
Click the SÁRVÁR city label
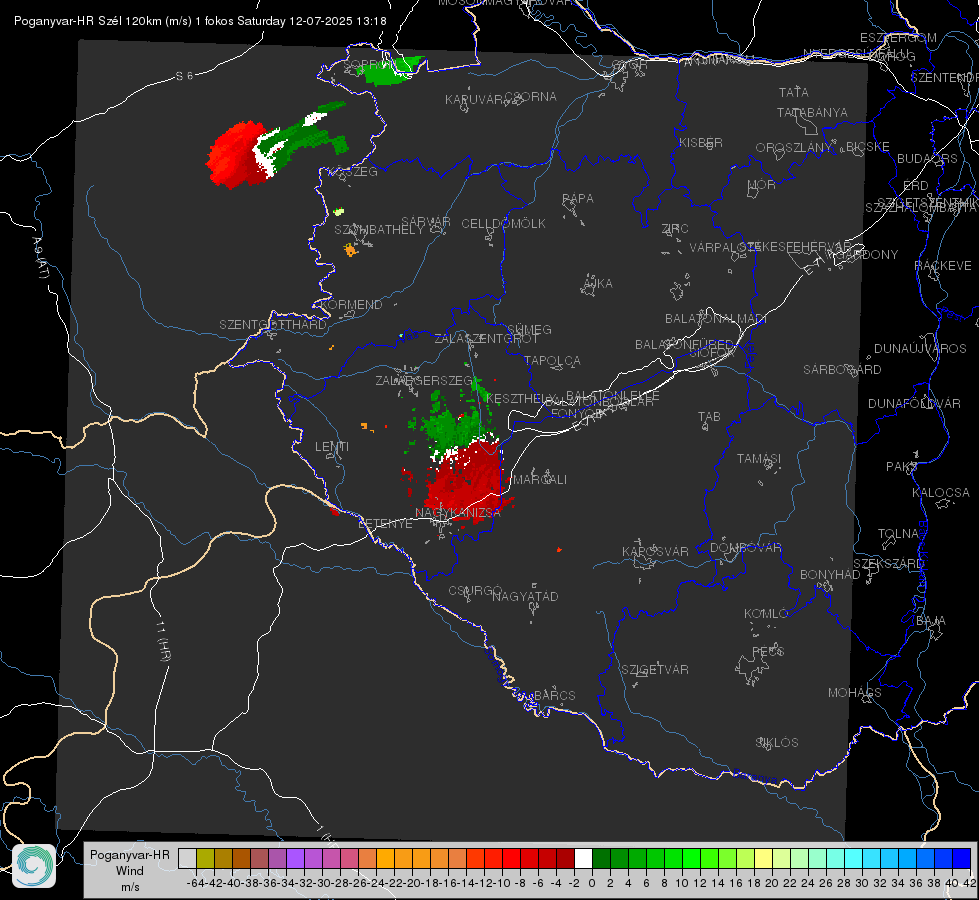tap(426, 222)
